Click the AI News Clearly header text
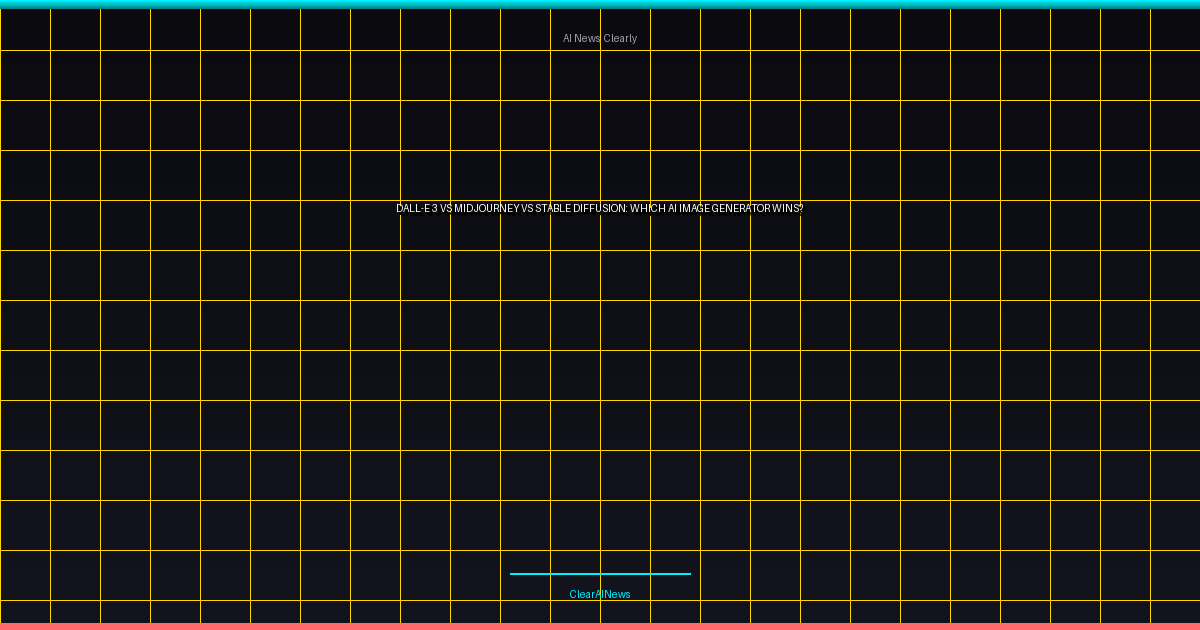 599,38
